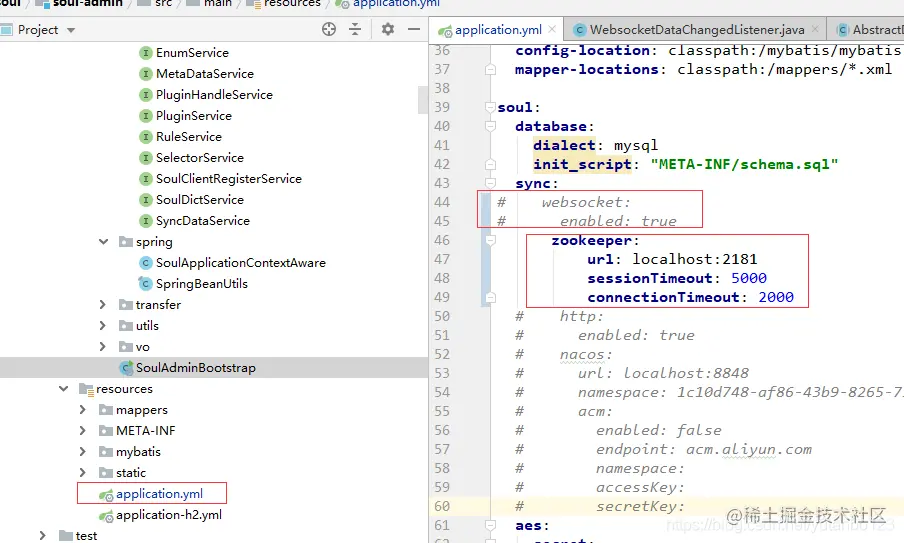This screenshot has height=543, width=904.
Task: Click the dialect: mysql line
Action: click(x=596, y=145)
